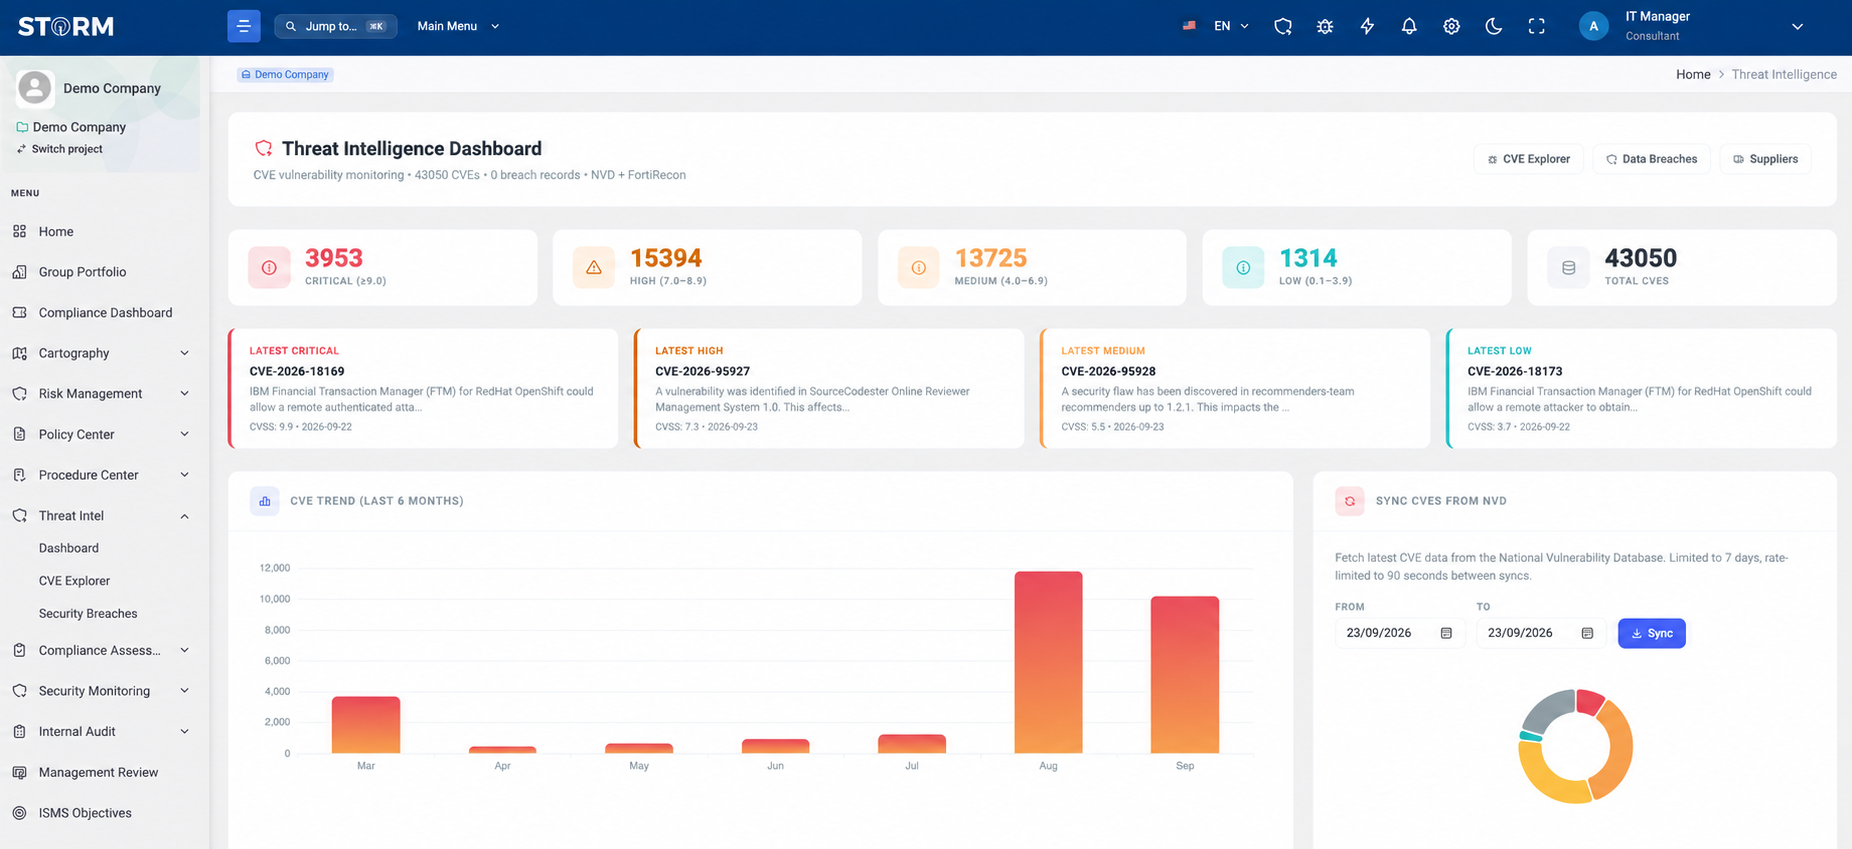The image size is (1852, 849).
Task: Expand the Policy Center menu
Action: click(100, 434)
